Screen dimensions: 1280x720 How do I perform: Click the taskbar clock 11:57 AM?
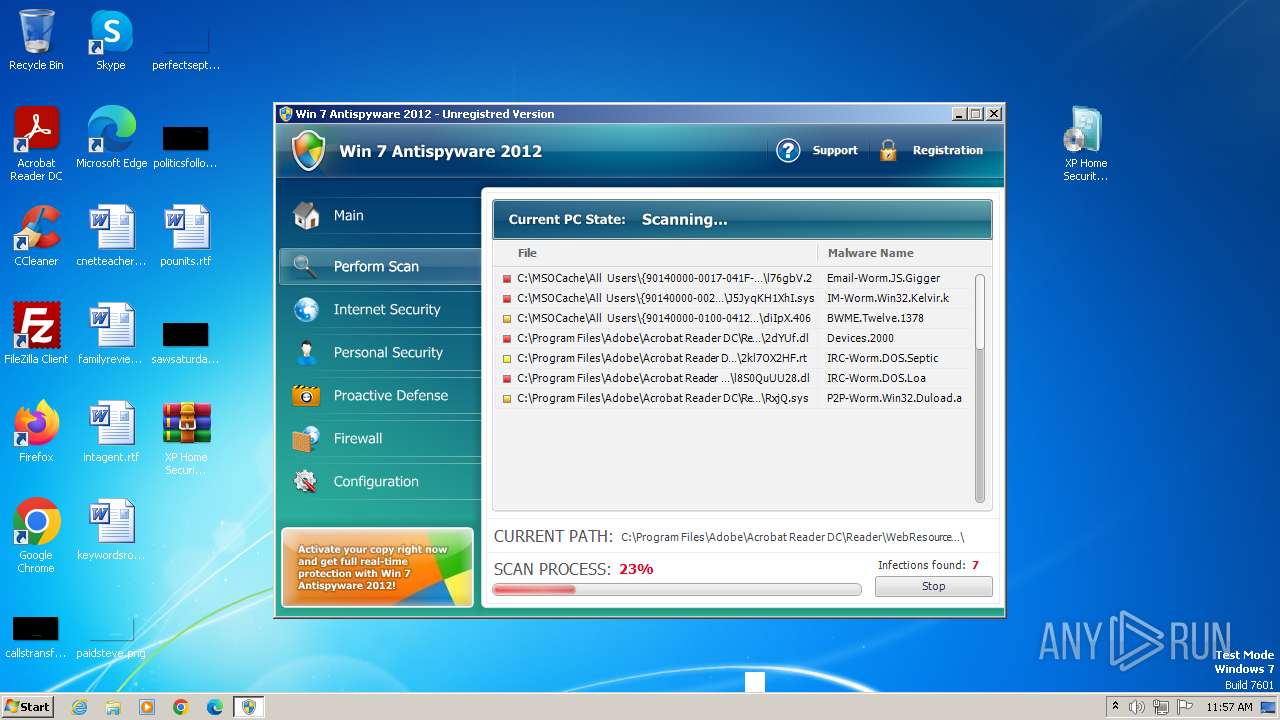(x=1229, y=707)
